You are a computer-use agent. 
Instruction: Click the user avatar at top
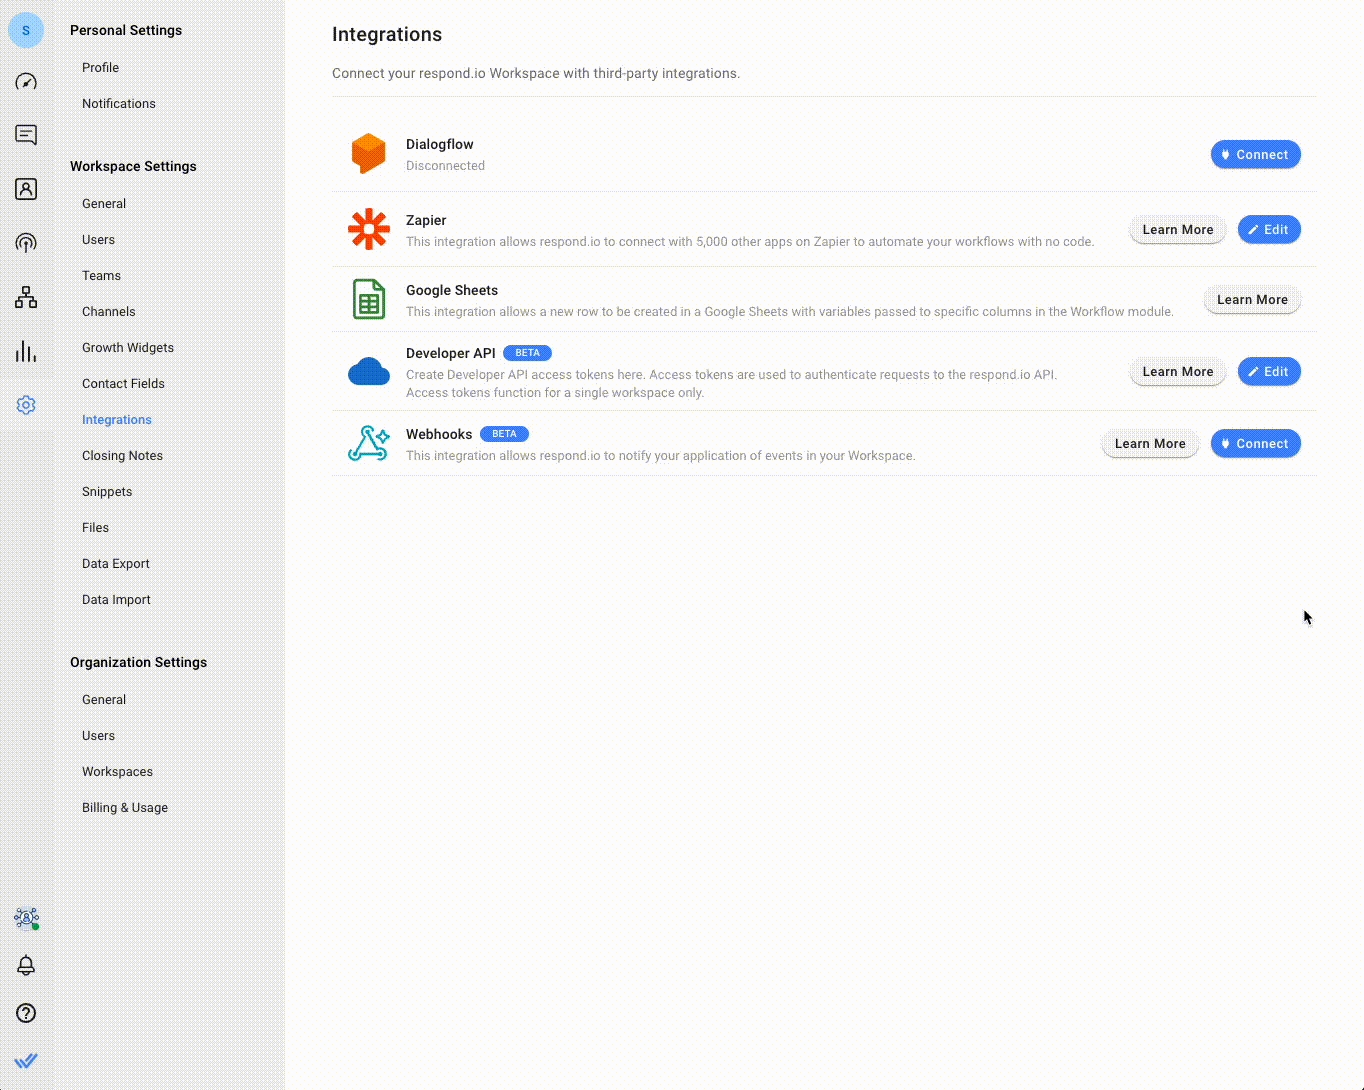(x=26, y=31)
